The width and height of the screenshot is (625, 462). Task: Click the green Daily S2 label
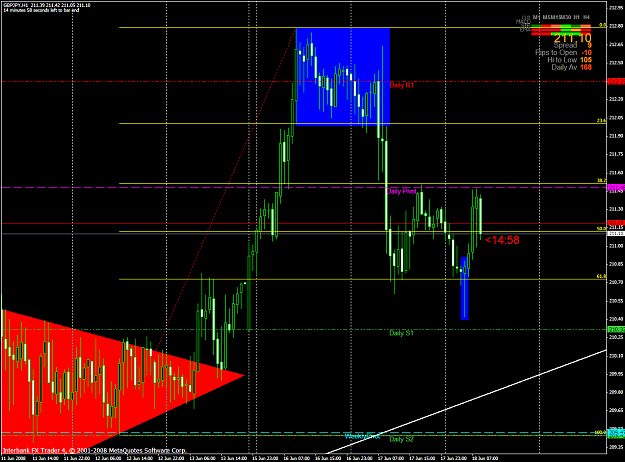point(401,439)
